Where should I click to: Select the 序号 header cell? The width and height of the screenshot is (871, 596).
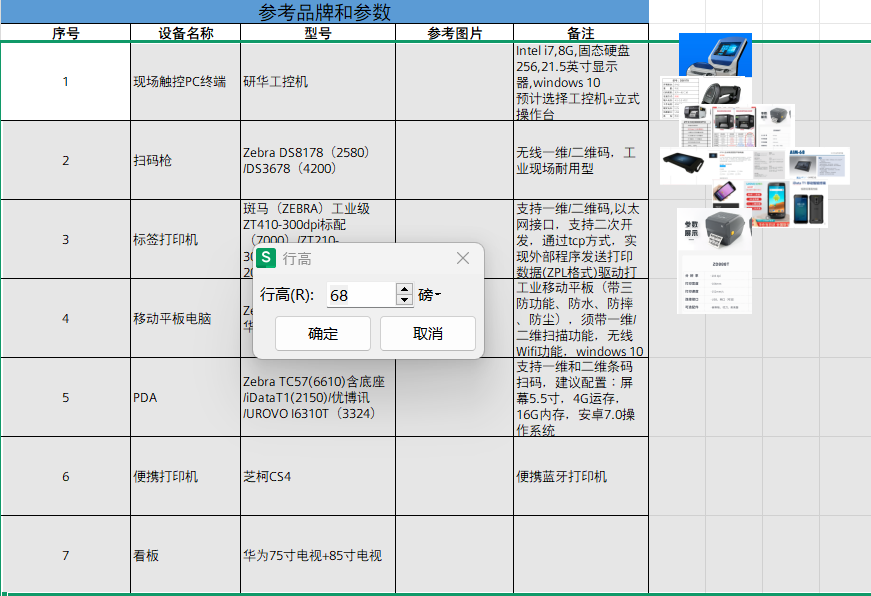coord(66,33)
